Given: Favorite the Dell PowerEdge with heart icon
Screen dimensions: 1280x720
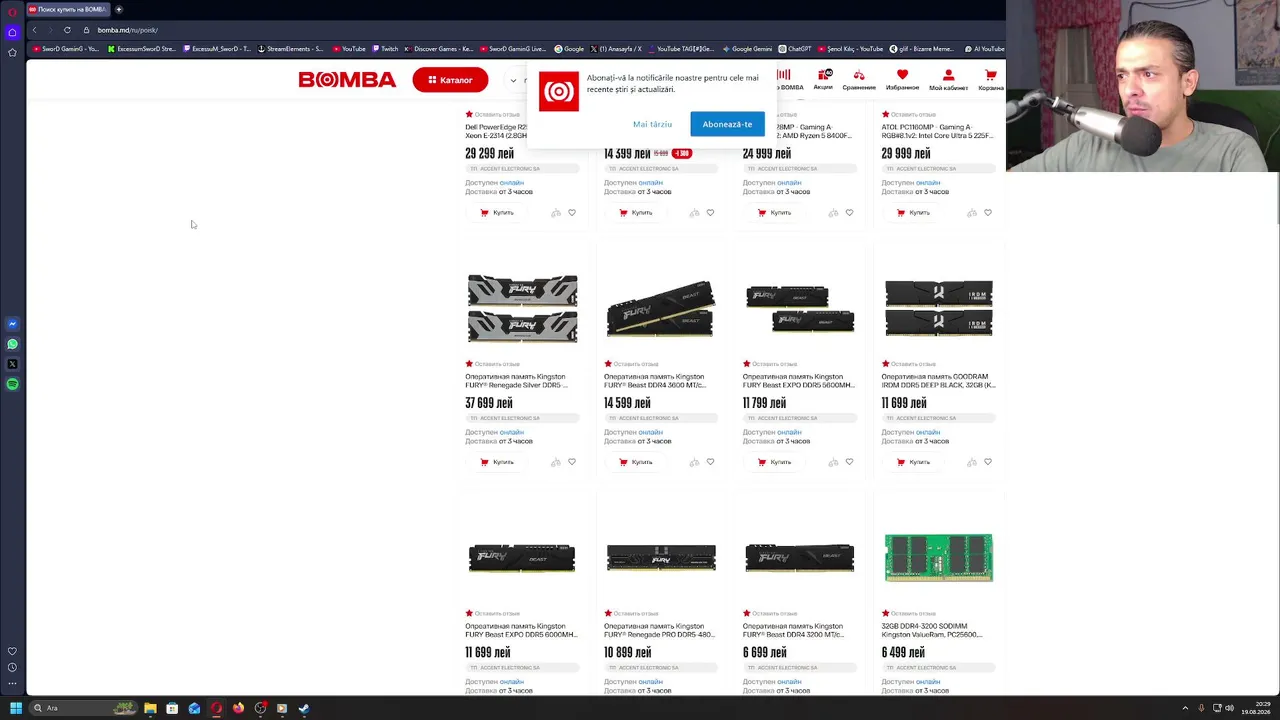Looking at the screenshot, I should (572, 213).
